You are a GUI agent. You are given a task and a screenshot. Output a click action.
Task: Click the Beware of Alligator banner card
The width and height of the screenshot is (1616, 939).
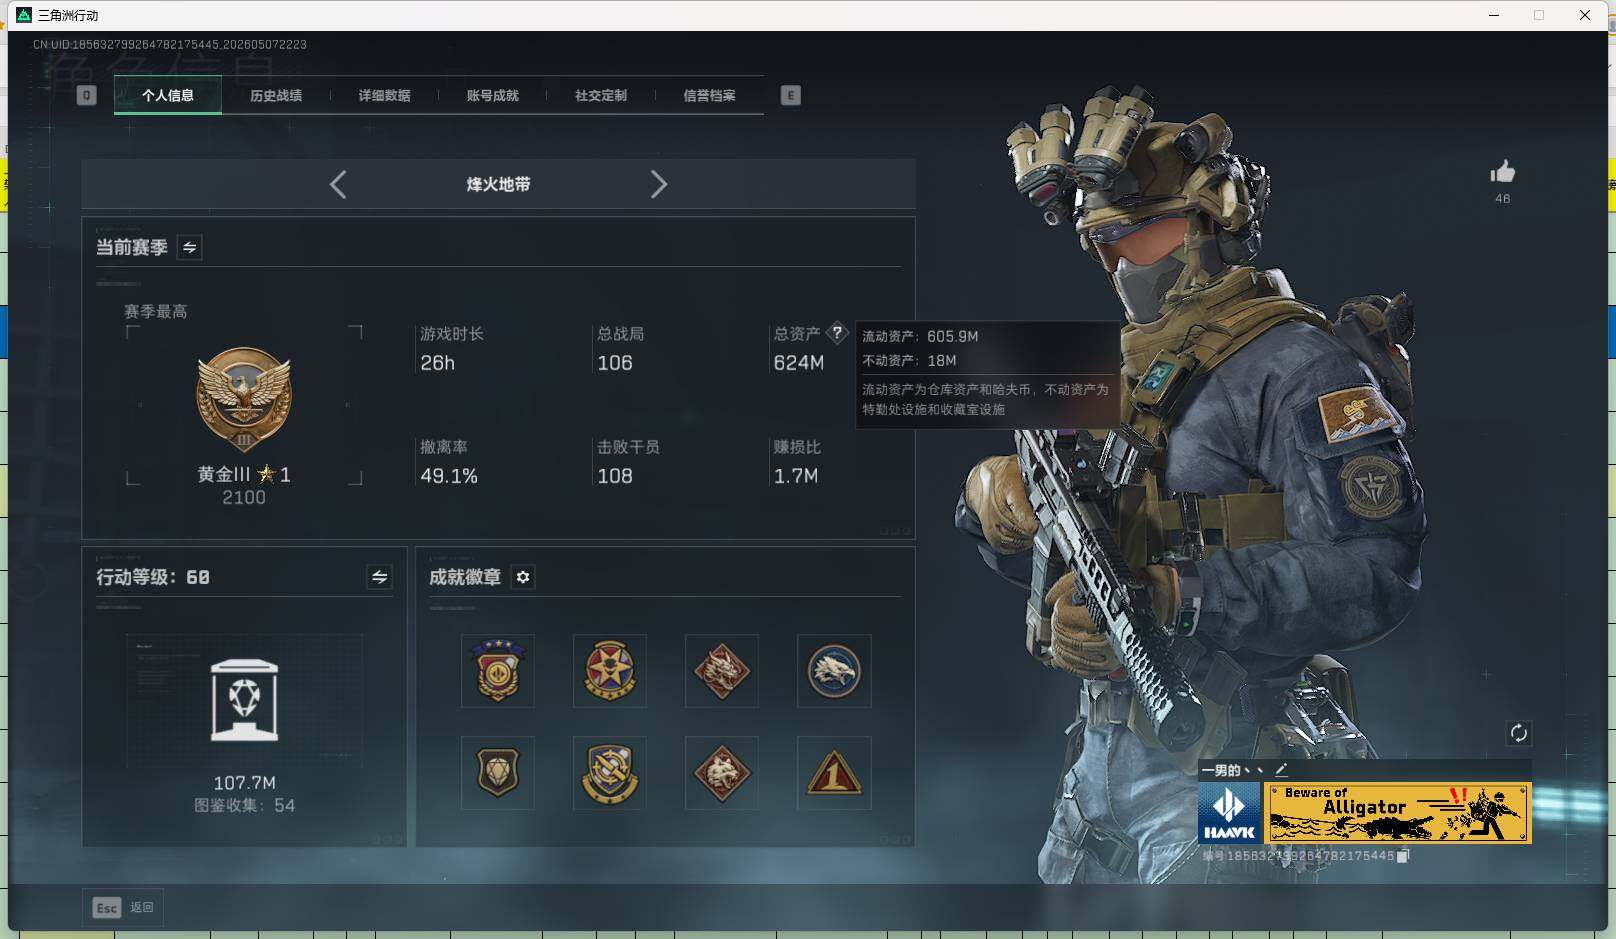click(1399, 813)
